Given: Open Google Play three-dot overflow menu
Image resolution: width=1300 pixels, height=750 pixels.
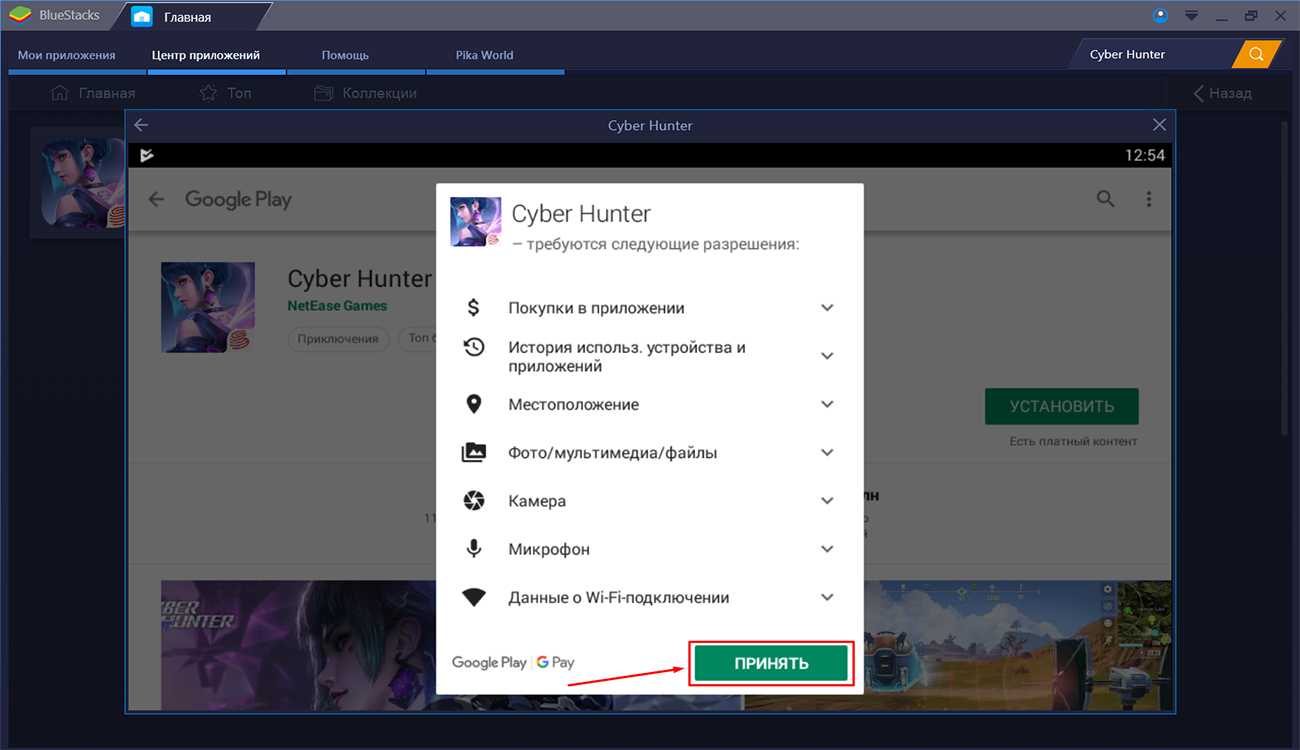Looking at the screenshot, I should 1149,198.
